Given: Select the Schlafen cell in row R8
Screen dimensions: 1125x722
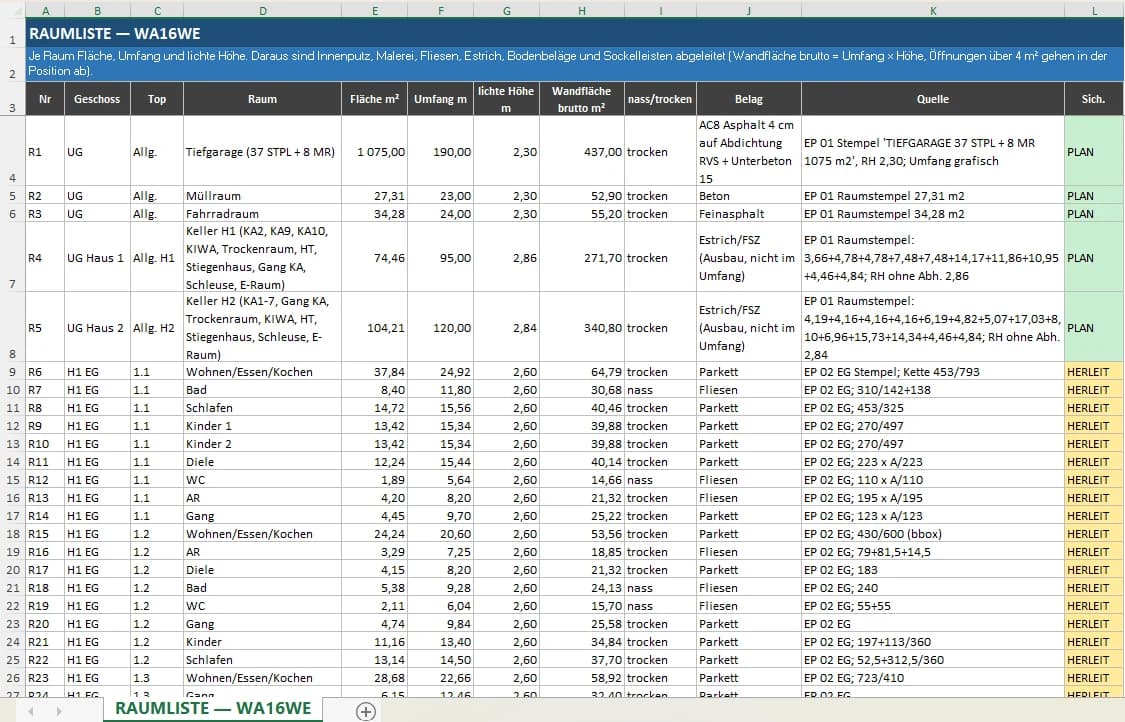Looking at the screenshot, I should click(x=263, y=408).
